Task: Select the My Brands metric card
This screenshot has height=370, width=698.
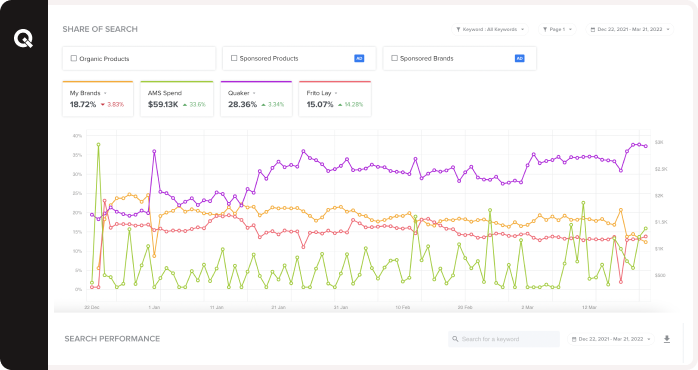Action: (97, 99)
